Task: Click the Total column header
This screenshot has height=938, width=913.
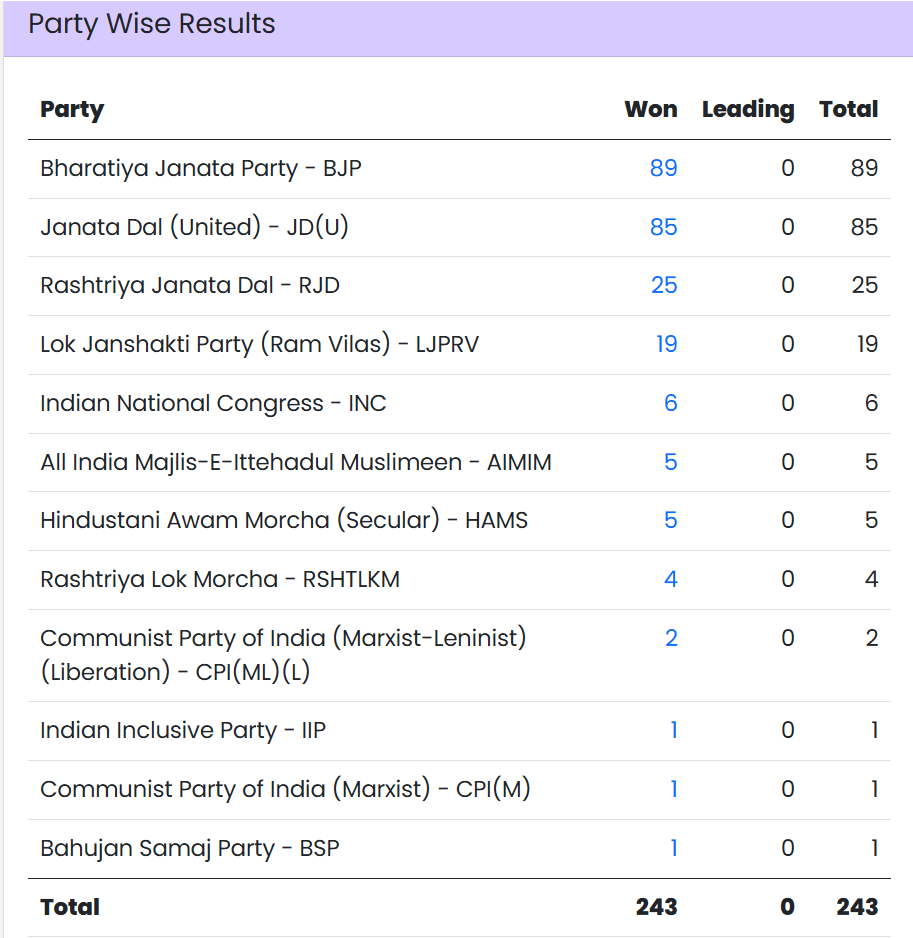Action: [848, 109]
